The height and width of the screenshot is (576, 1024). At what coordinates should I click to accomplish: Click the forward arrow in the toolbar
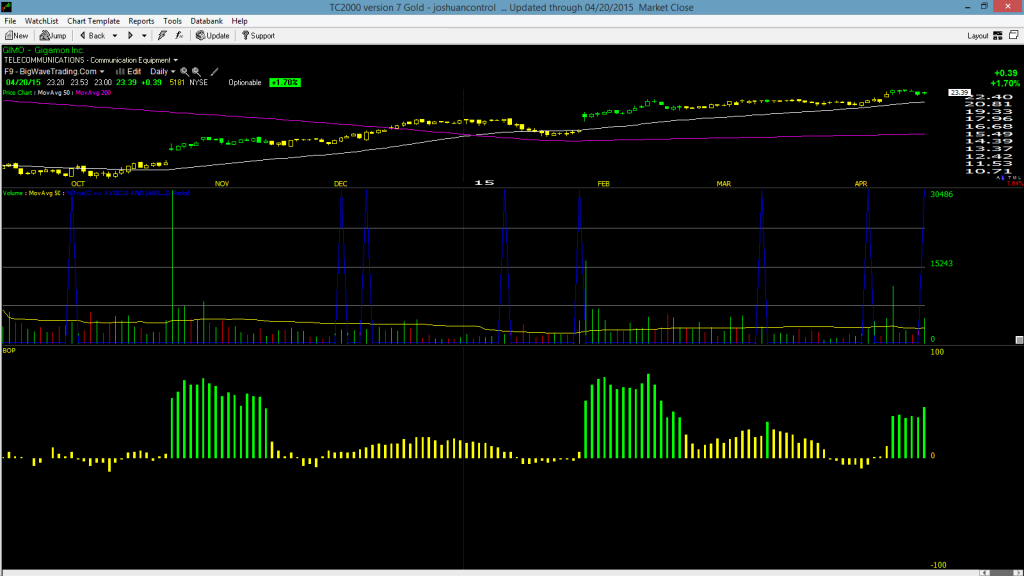(x=130, y=36)
